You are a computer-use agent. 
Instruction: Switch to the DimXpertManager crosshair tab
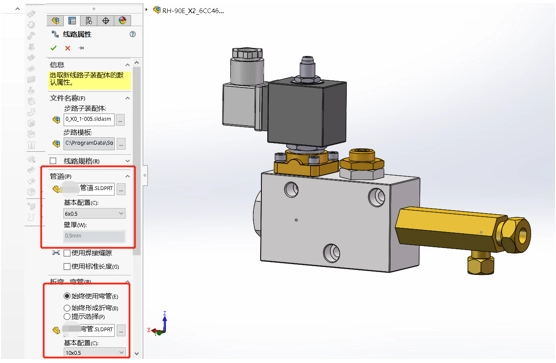(105, 21)
